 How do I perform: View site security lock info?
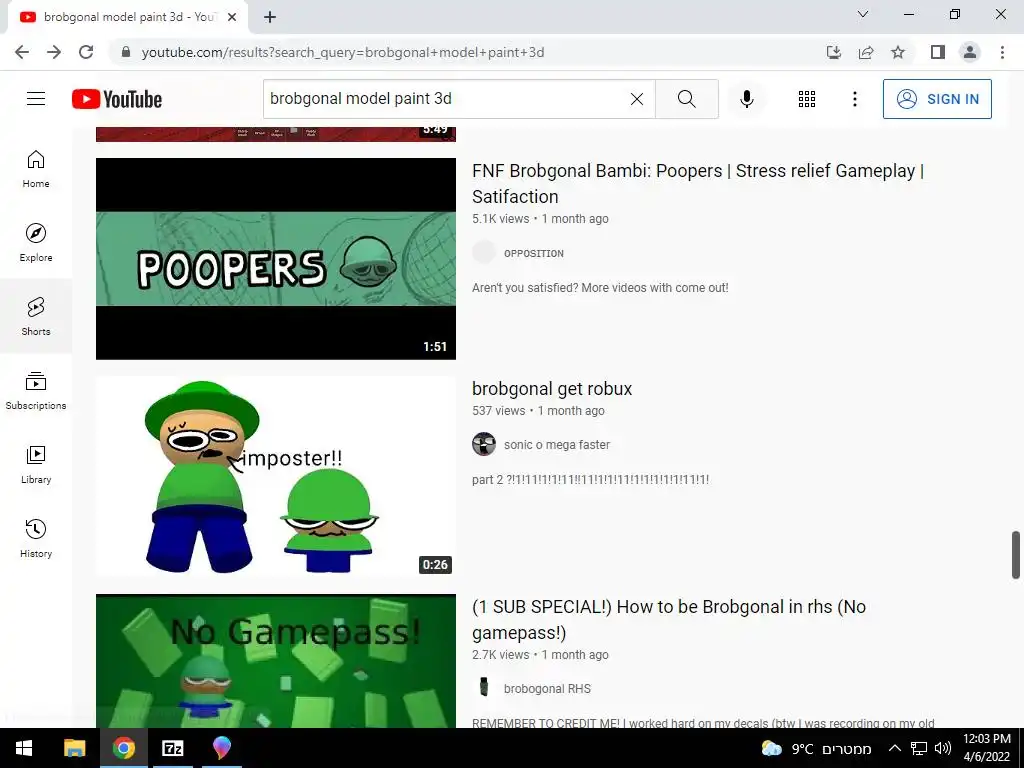coord(126,52)
